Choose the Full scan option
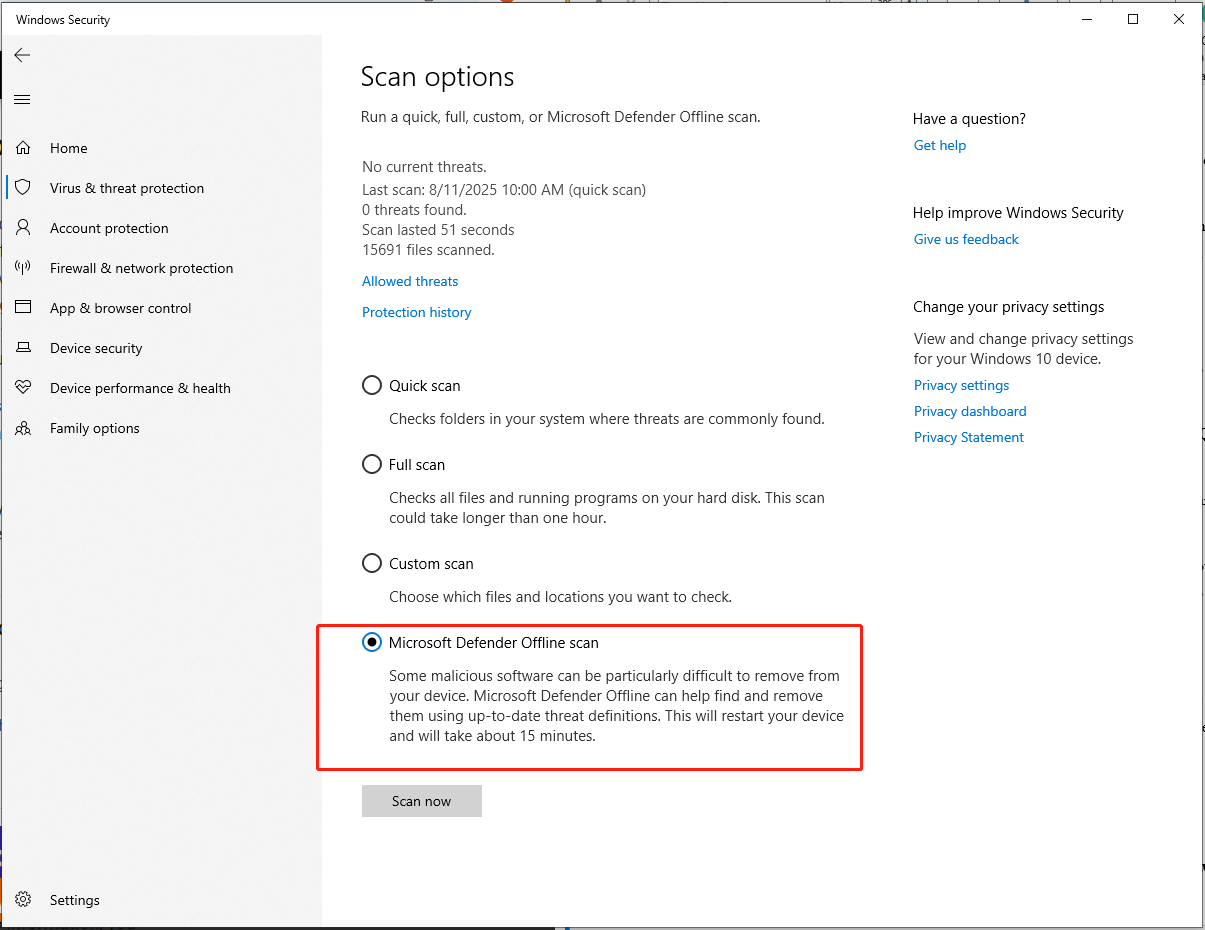1205x930 pixels. [371, 463]
